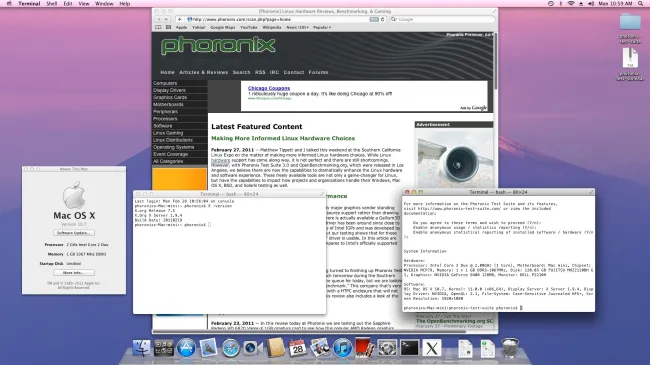Expand the News bookmarks folder dropdown

click(x=297, y=27)
